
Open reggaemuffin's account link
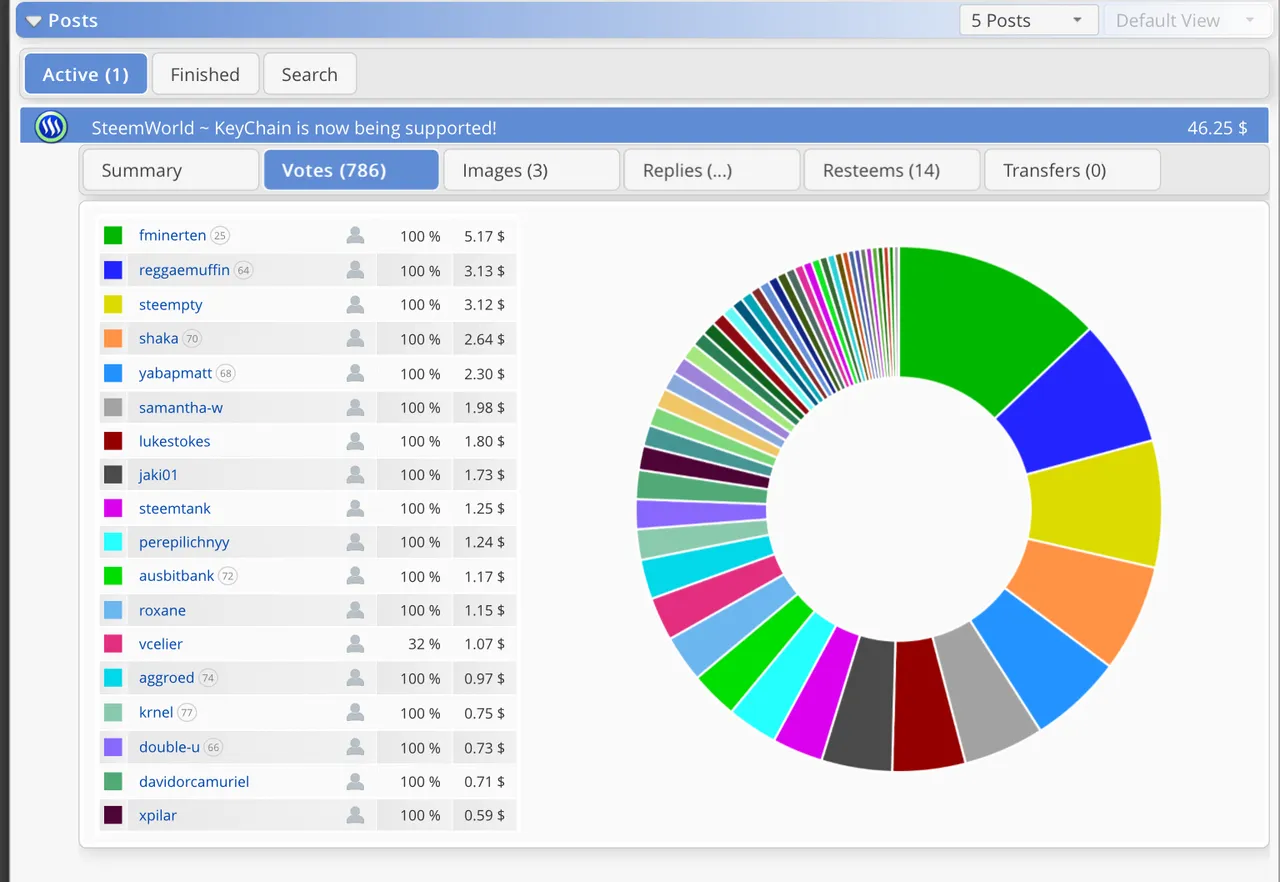point(184,270)
